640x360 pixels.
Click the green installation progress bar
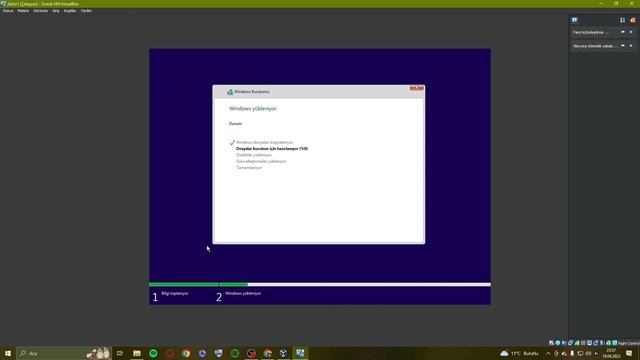198,284
